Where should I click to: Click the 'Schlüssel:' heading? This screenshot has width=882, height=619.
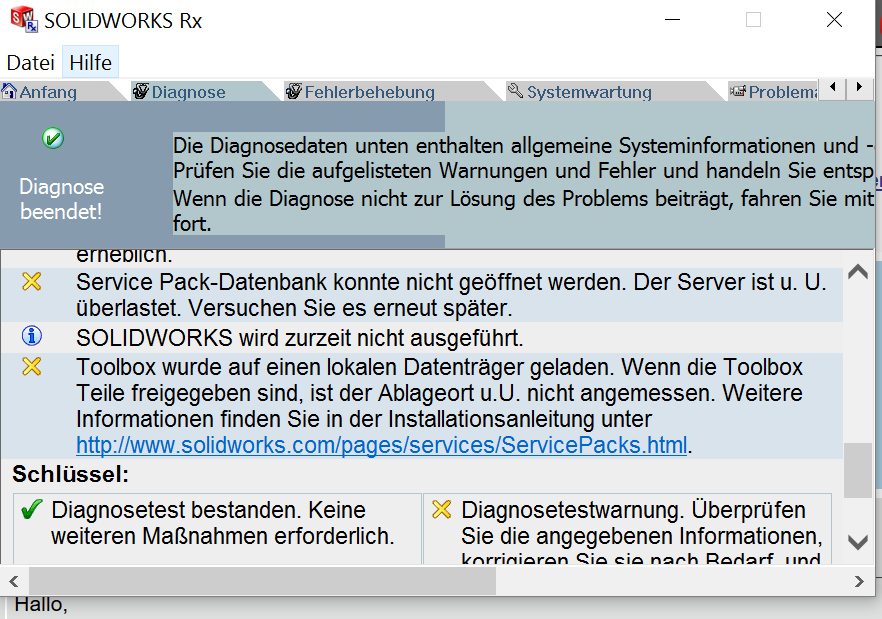coord(71,474)
